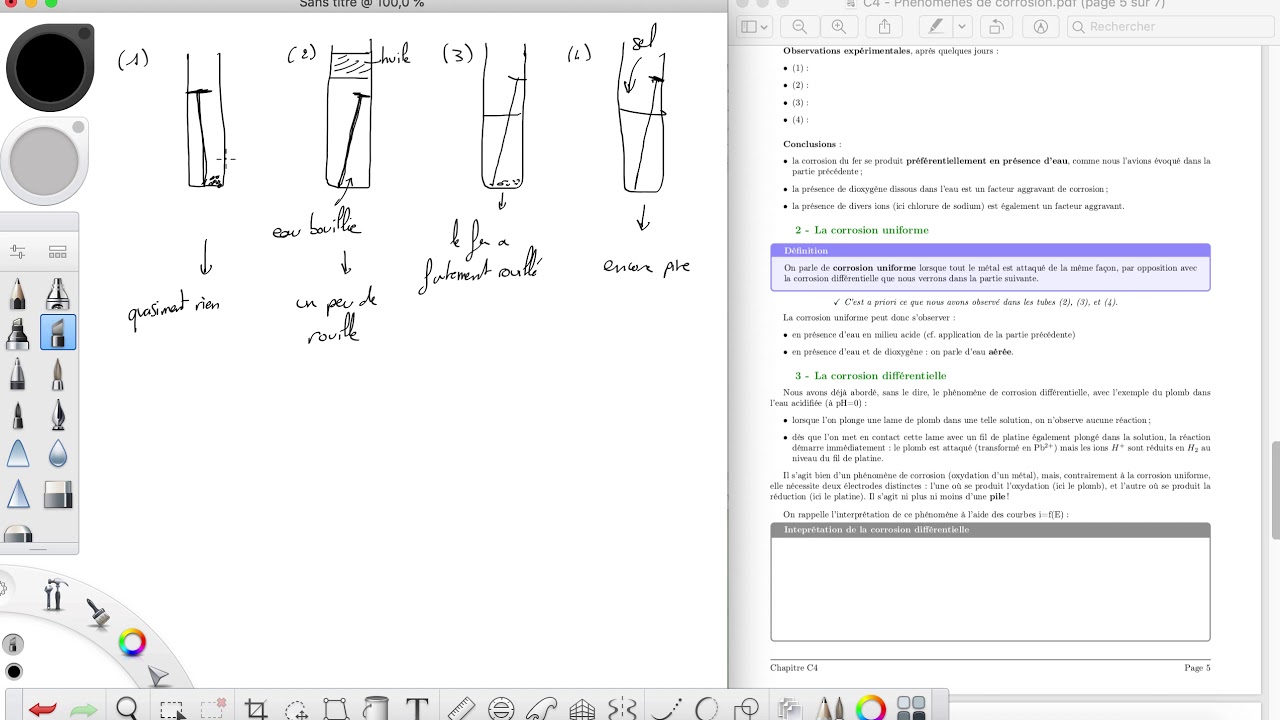Expand the highlight color dropdown arrow
The height and width of the screenshot is (720, 1280).
(x=962, y=27)
